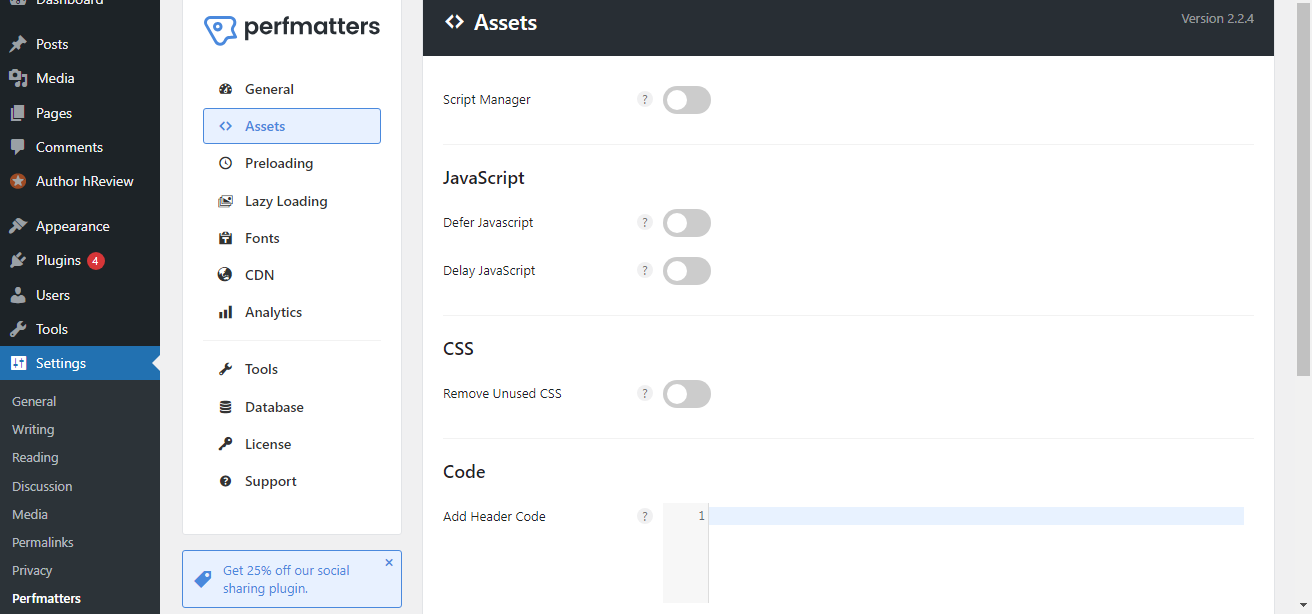Image resolution: width=1312 pixels, height=614 pixels.
Task: Click the Analytics bar chart icon
Action: pyautogui.click(x=225, y=312)
